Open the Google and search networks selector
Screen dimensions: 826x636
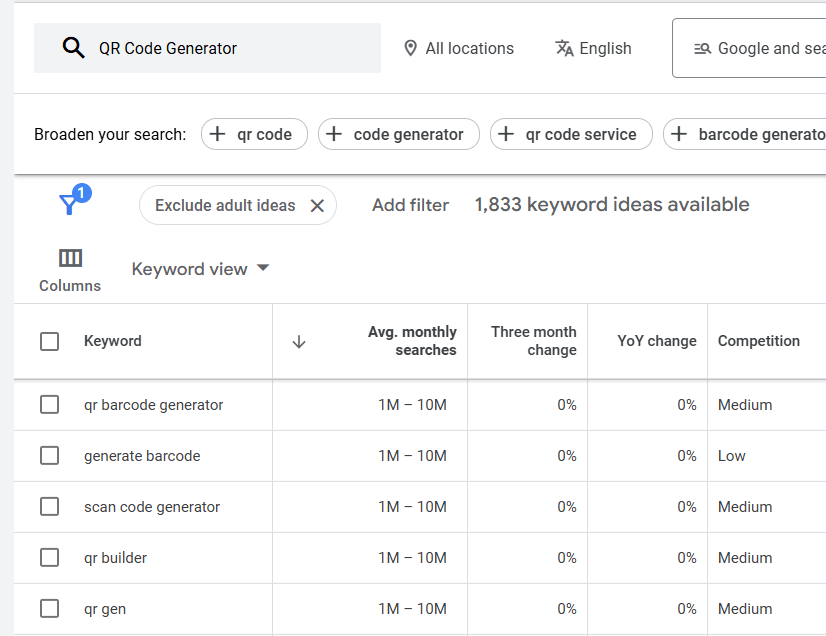point(749,48)
